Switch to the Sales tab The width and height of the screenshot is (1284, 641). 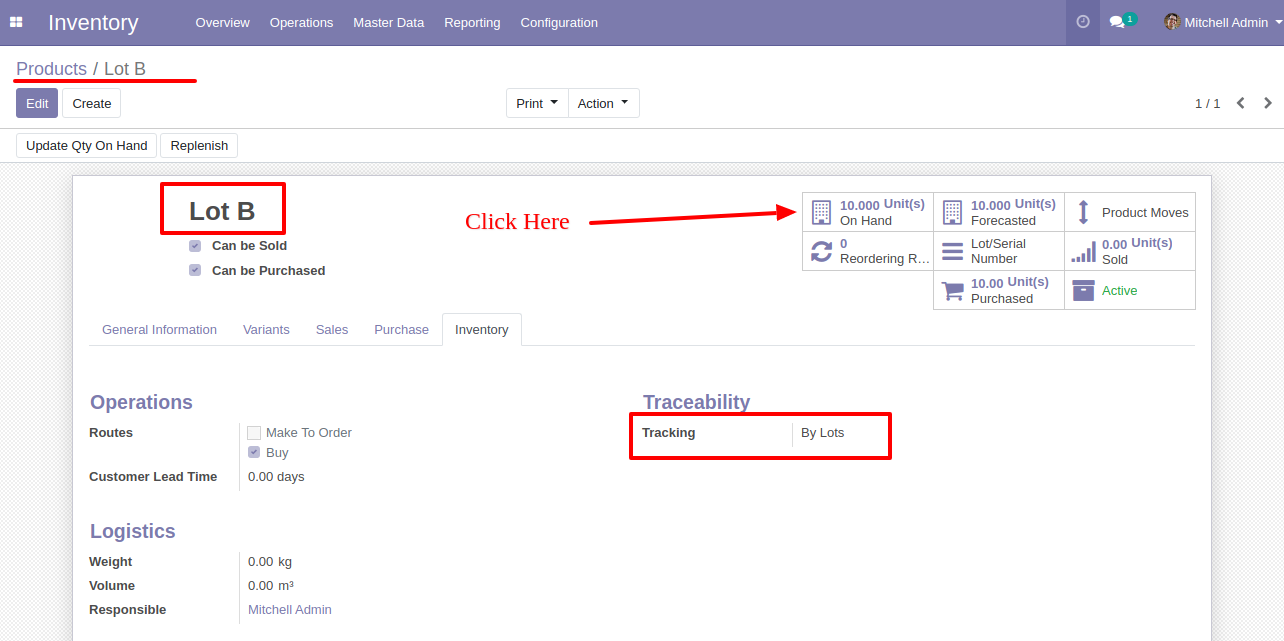point(332,330)
